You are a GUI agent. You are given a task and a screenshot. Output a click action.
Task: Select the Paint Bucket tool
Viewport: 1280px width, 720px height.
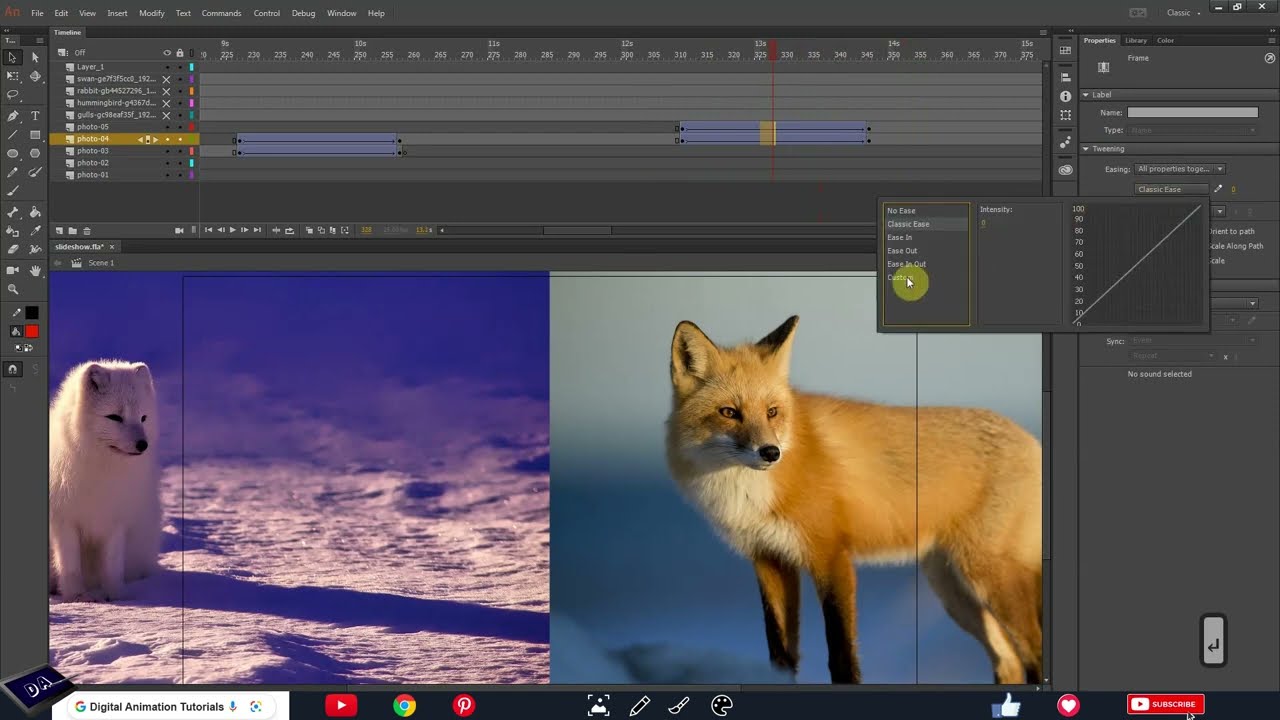[x=35, y=212]
